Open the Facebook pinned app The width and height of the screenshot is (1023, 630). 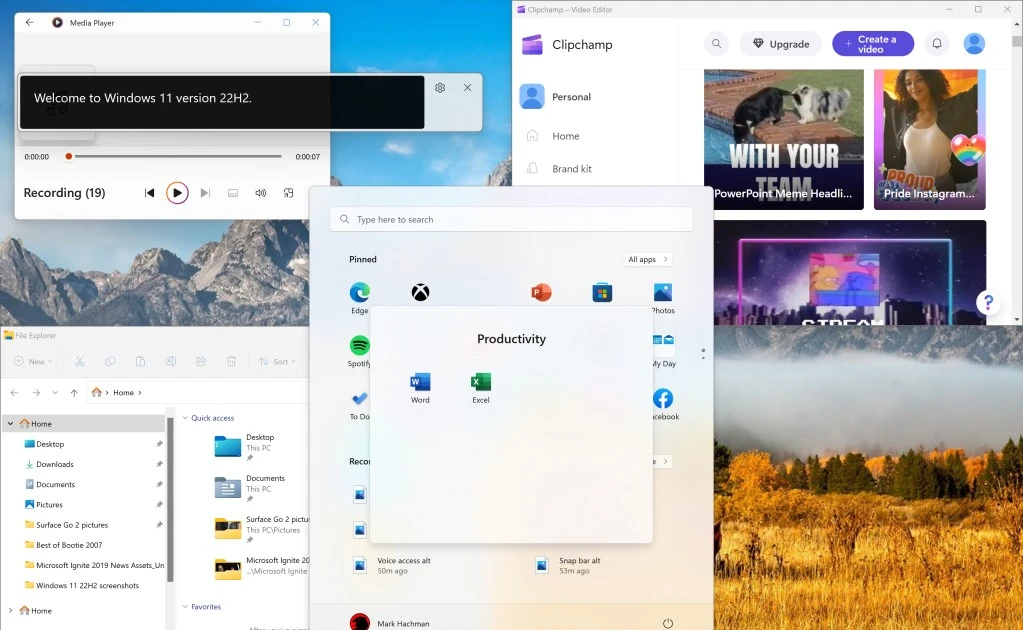pyautogui.click(x=663, y=400)
